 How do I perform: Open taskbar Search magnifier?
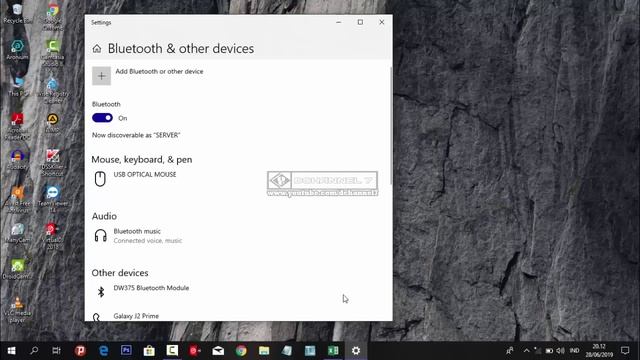[34, 351]
